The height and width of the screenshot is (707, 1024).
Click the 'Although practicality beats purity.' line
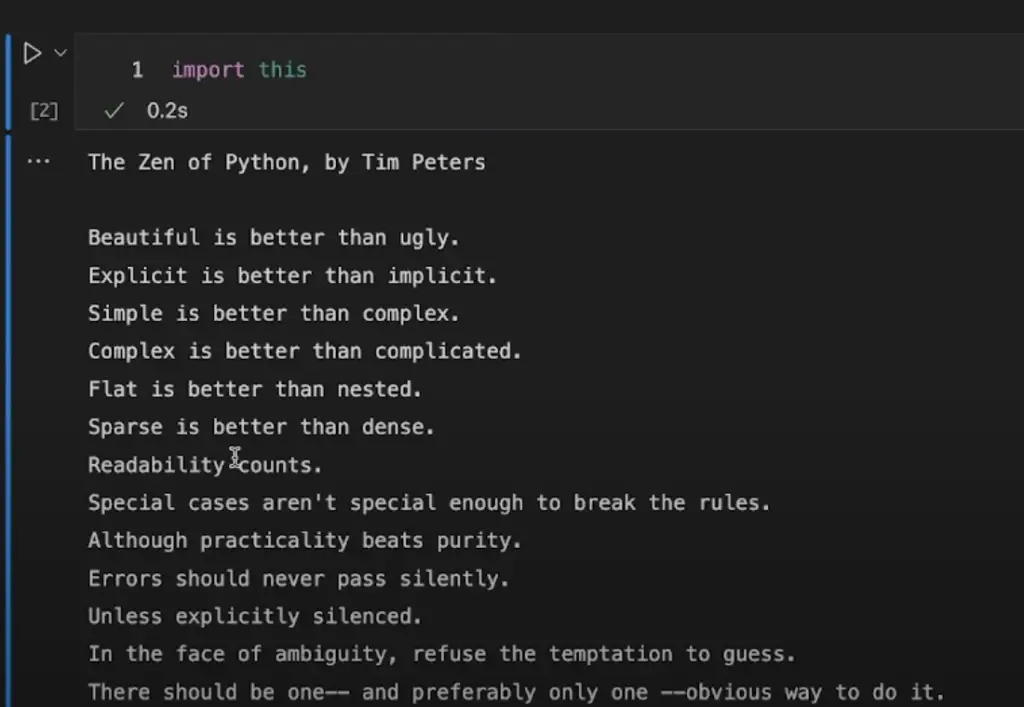coord(305,541)
